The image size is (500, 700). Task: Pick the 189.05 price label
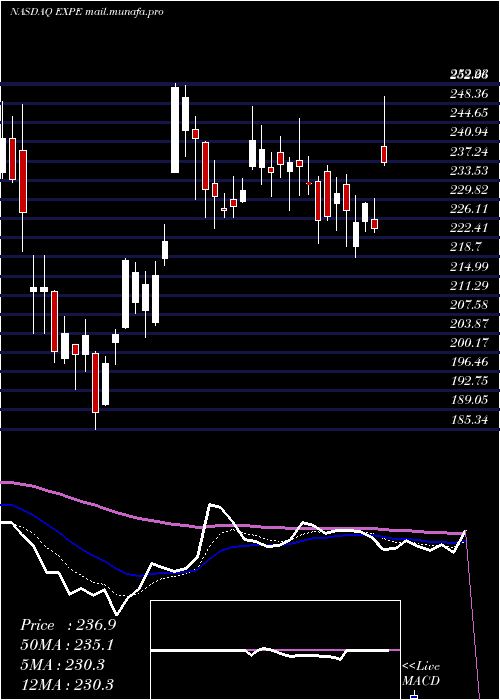(469, 400)
